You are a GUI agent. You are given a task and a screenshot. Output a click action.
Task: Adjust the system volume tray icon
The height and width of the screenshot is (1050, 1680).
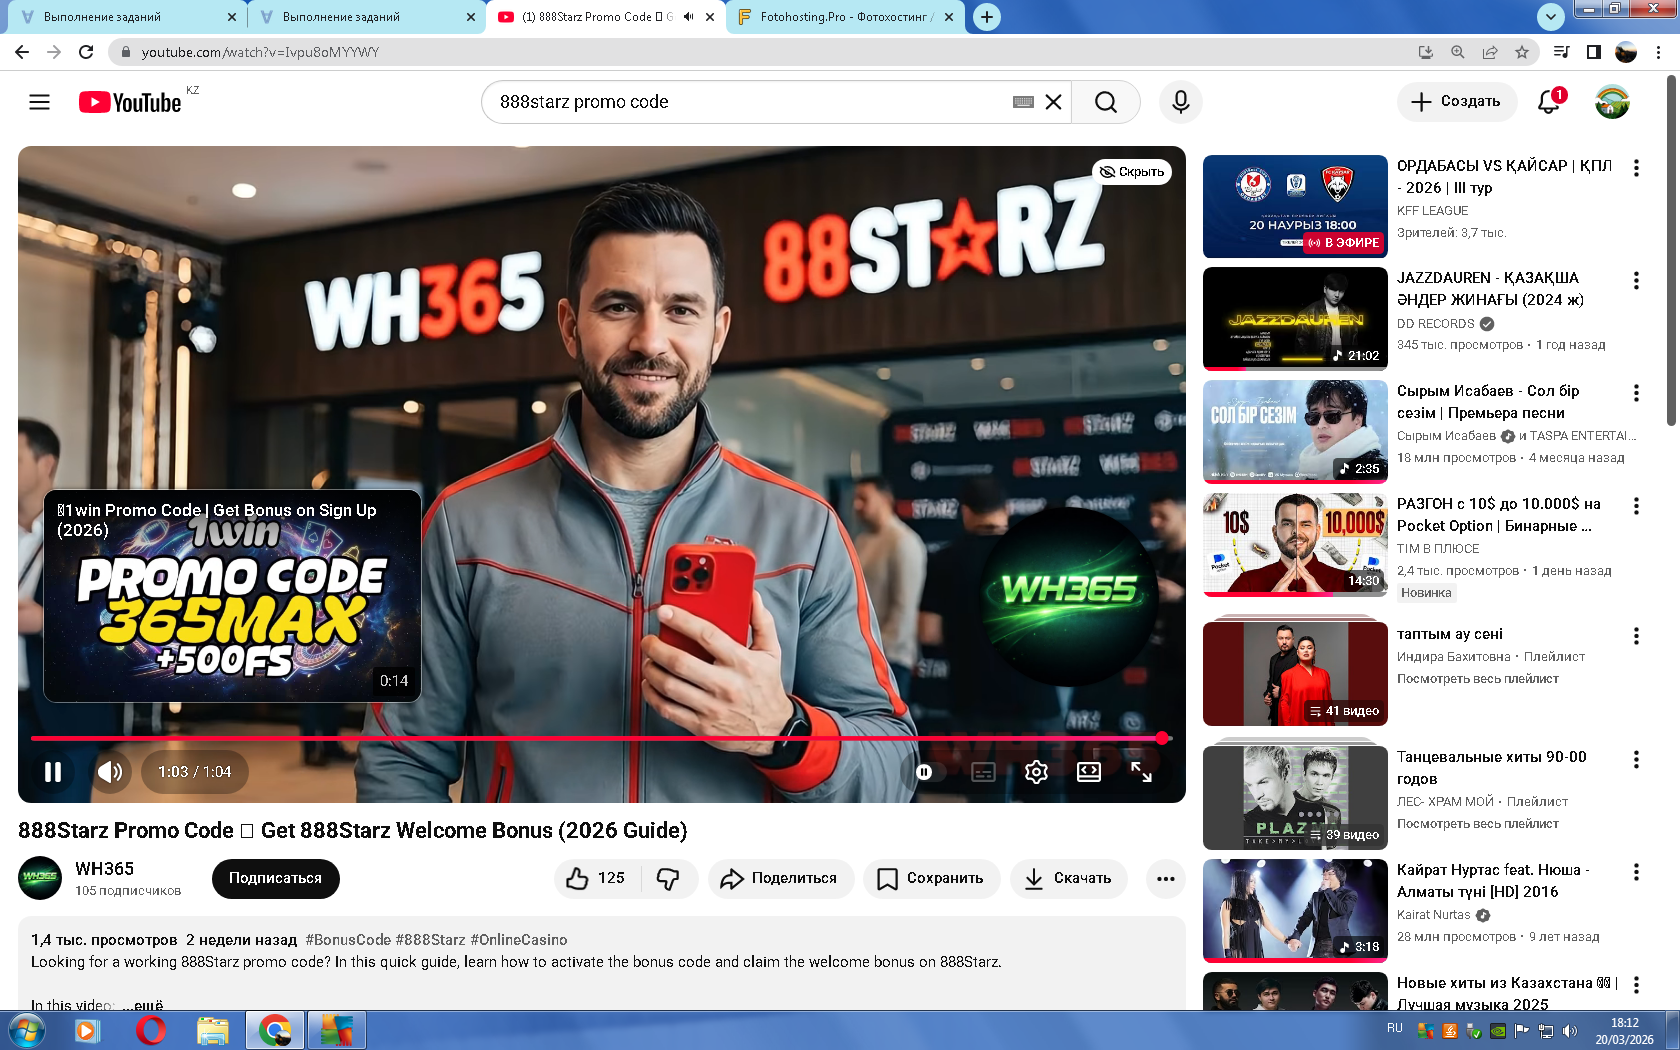(1570, 1031)
